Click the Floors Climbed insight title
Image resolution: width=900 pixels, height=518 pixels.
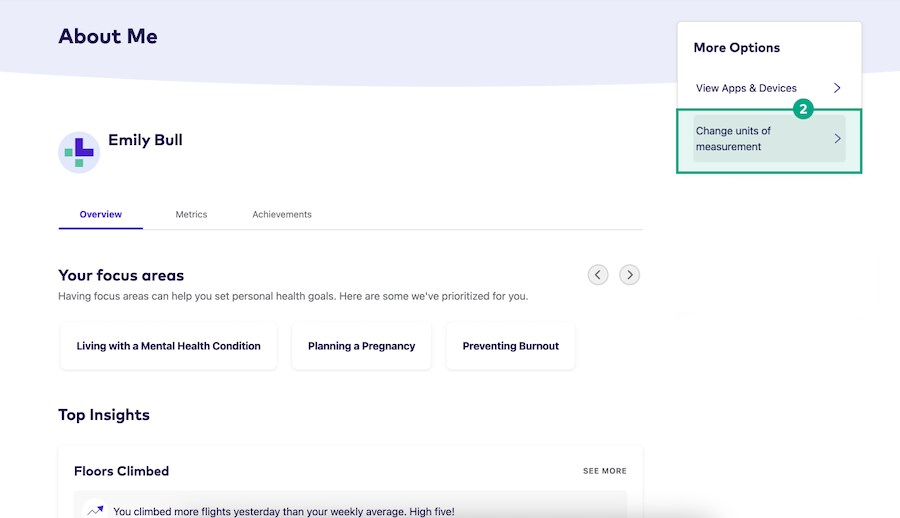(121, 471)
